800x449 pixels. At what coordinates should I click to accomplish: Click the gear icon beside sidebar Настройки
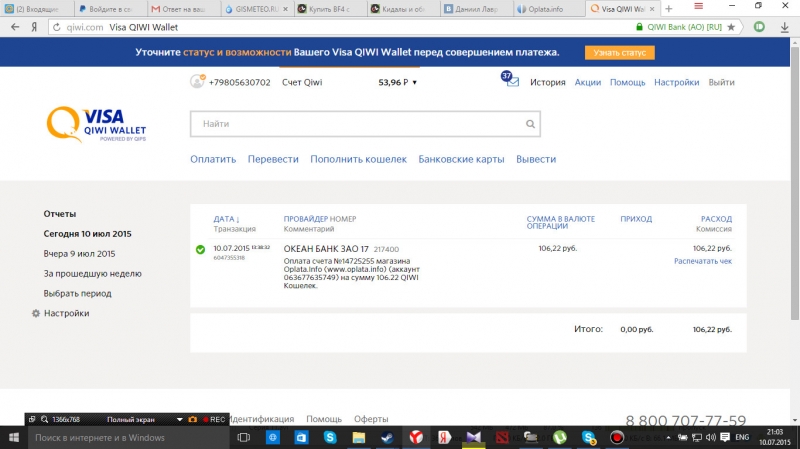pos(36,313)
